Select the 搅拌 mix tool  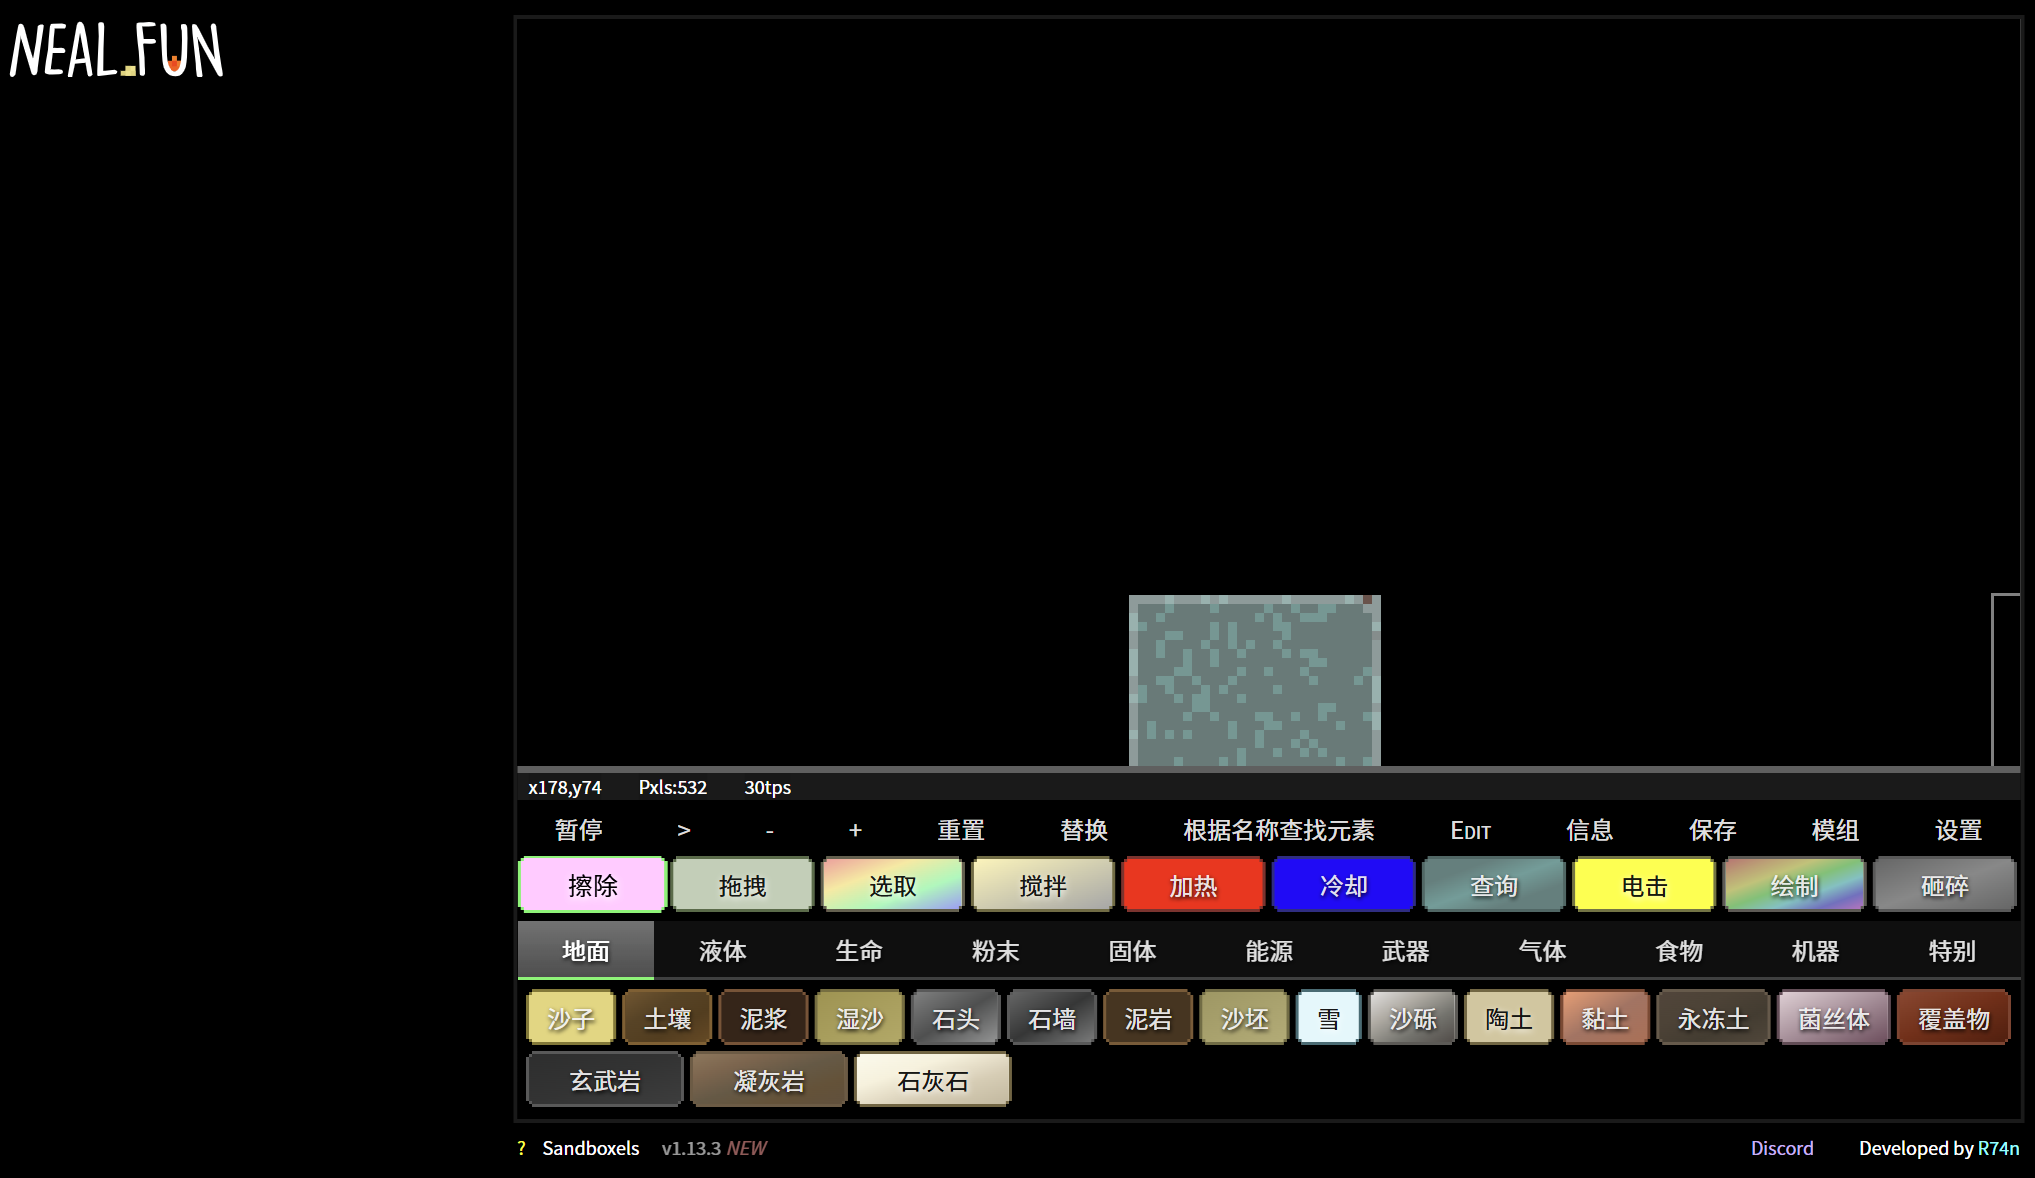tap(1043, 885)
